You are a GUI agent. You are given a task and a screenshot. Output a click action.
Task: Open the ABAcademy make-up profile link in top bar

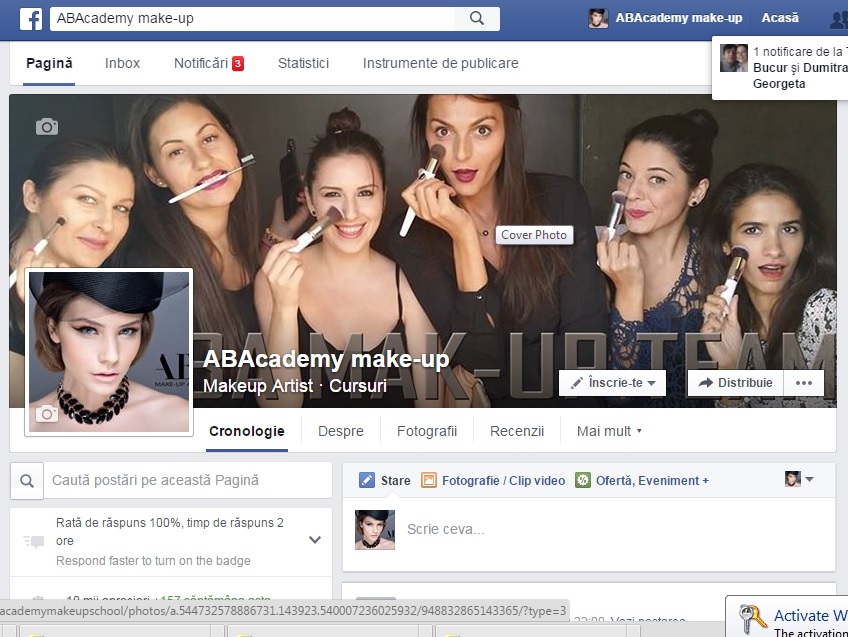[x=679, y=18]
